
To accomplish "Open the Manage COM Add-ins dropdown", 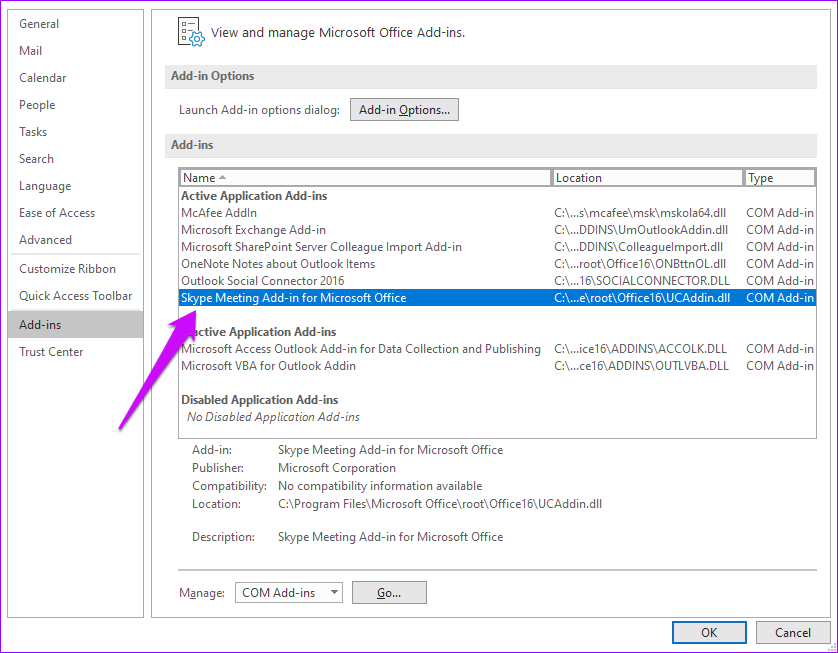I will [x=289, y=593].
